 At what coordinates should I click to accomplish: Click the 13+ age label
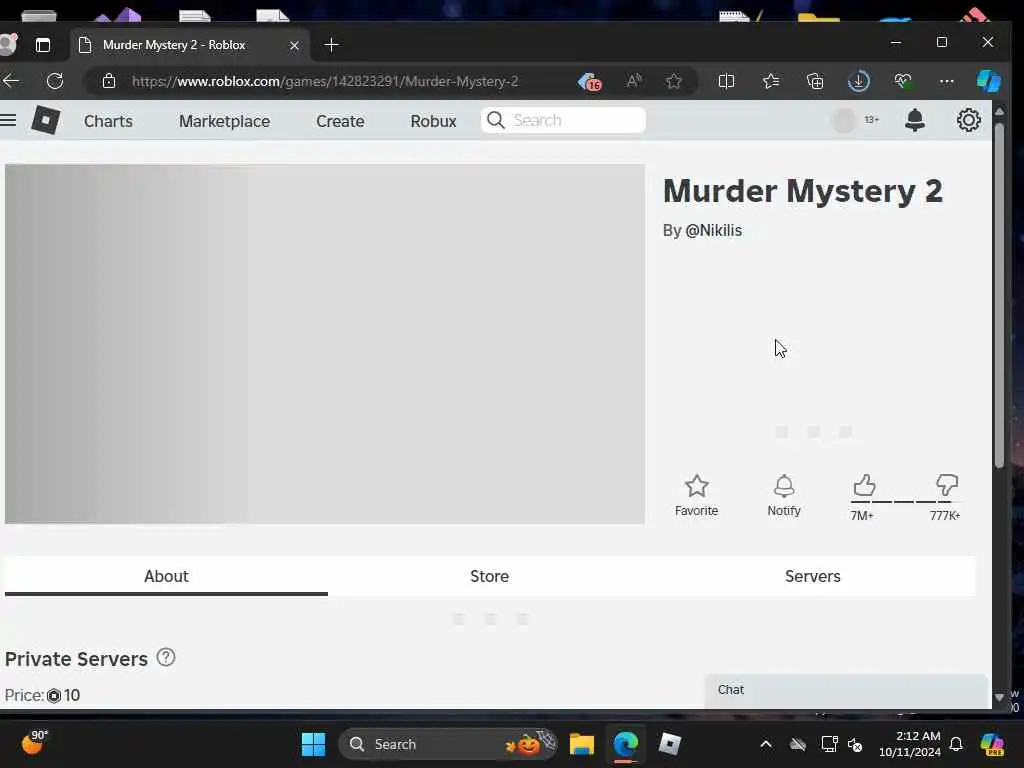871,120
